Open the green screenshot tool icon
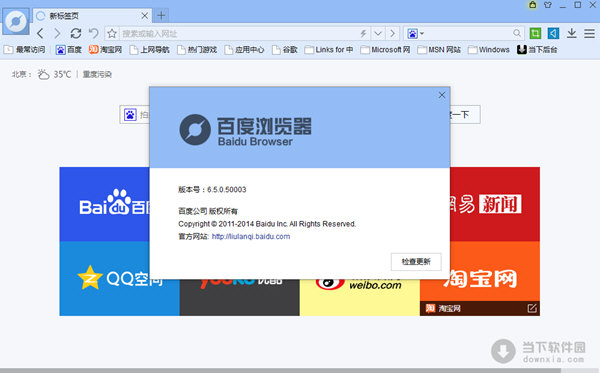 click(x=535, y=34)
